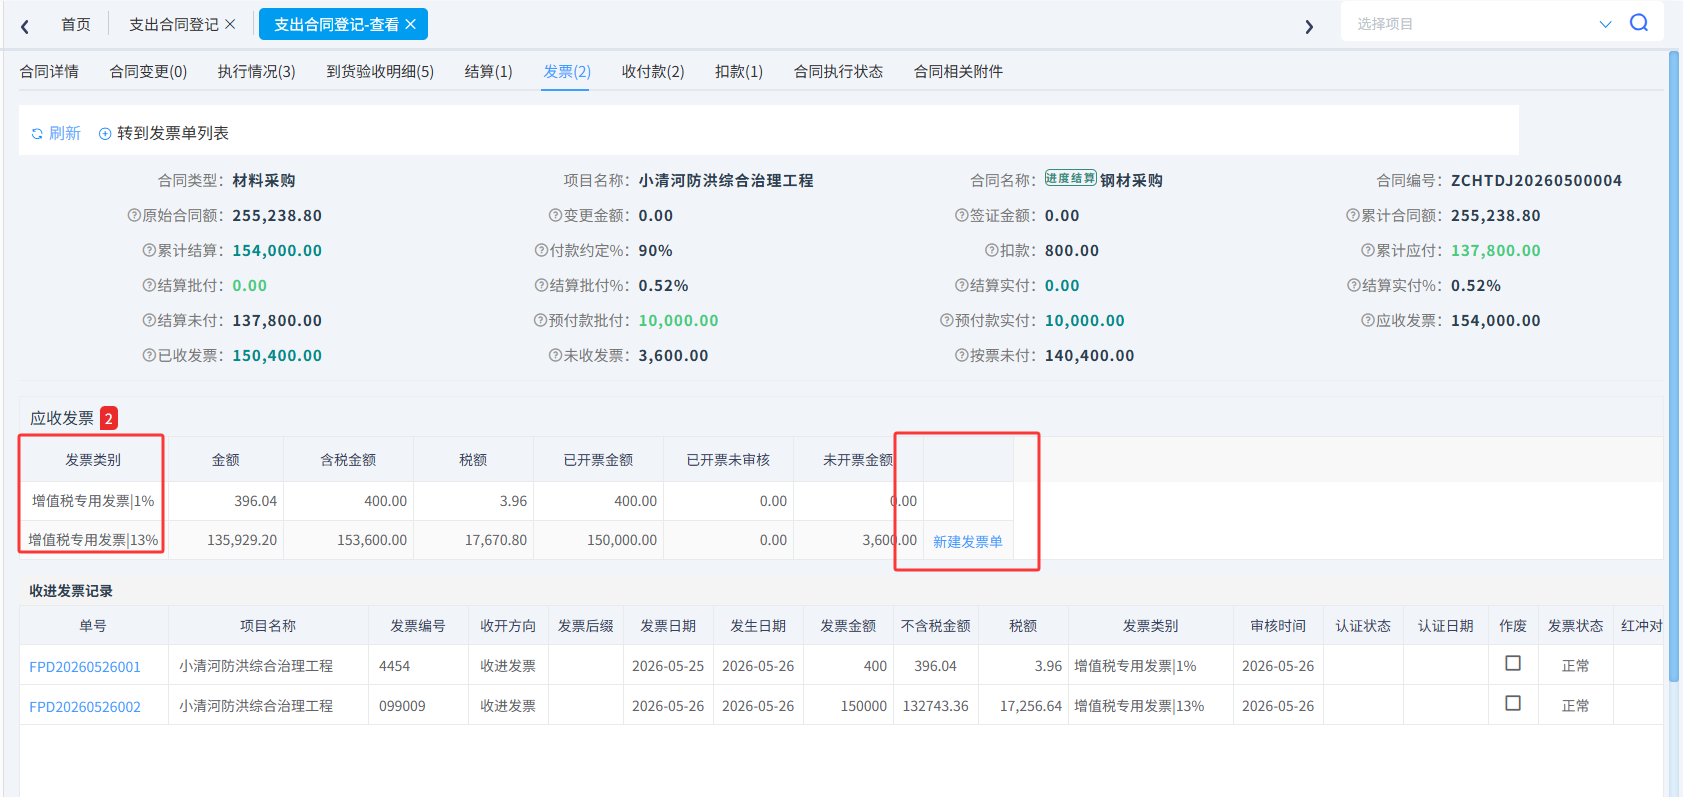Viewport: 1683px width, 797px height.
Task: Open the 合同执行状态 tab
Action: [838, 71]
